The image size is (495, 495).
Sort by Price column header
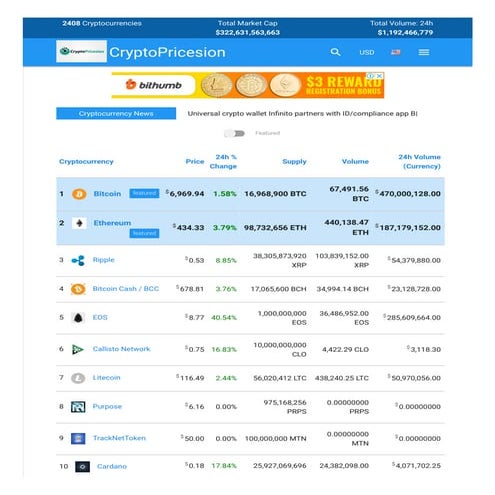195,161
